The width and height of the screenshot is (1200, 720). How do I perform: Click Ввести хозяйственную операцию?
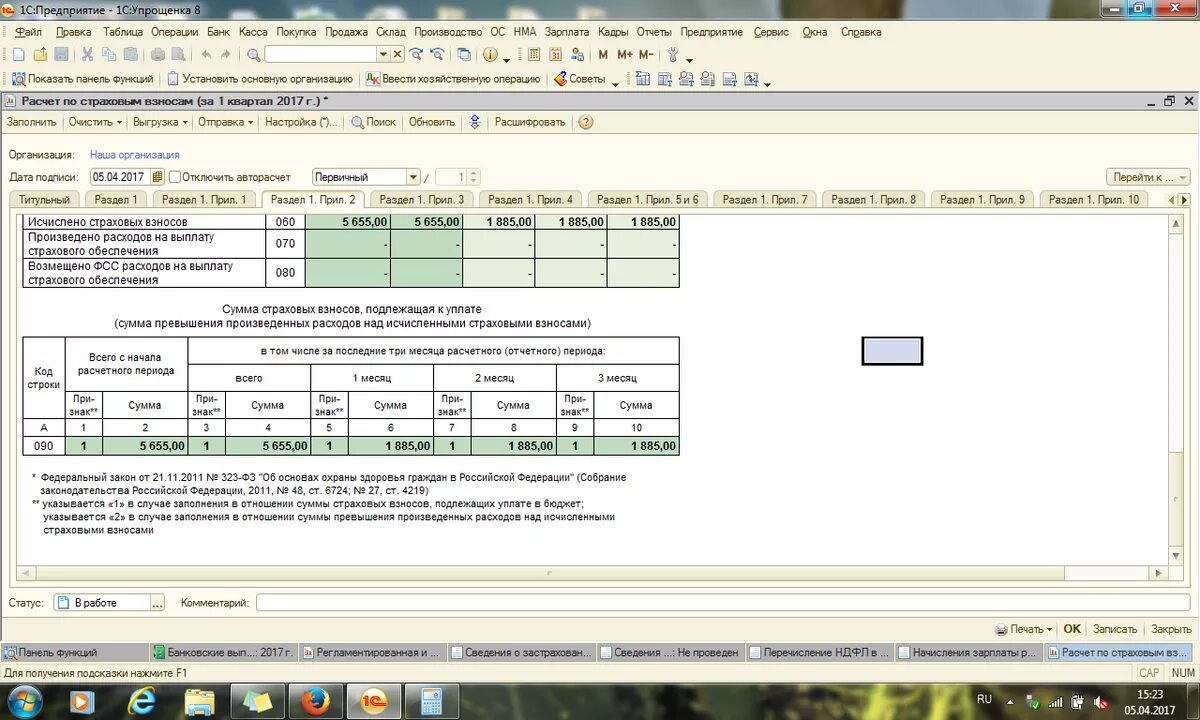click(x=453, y=79)
